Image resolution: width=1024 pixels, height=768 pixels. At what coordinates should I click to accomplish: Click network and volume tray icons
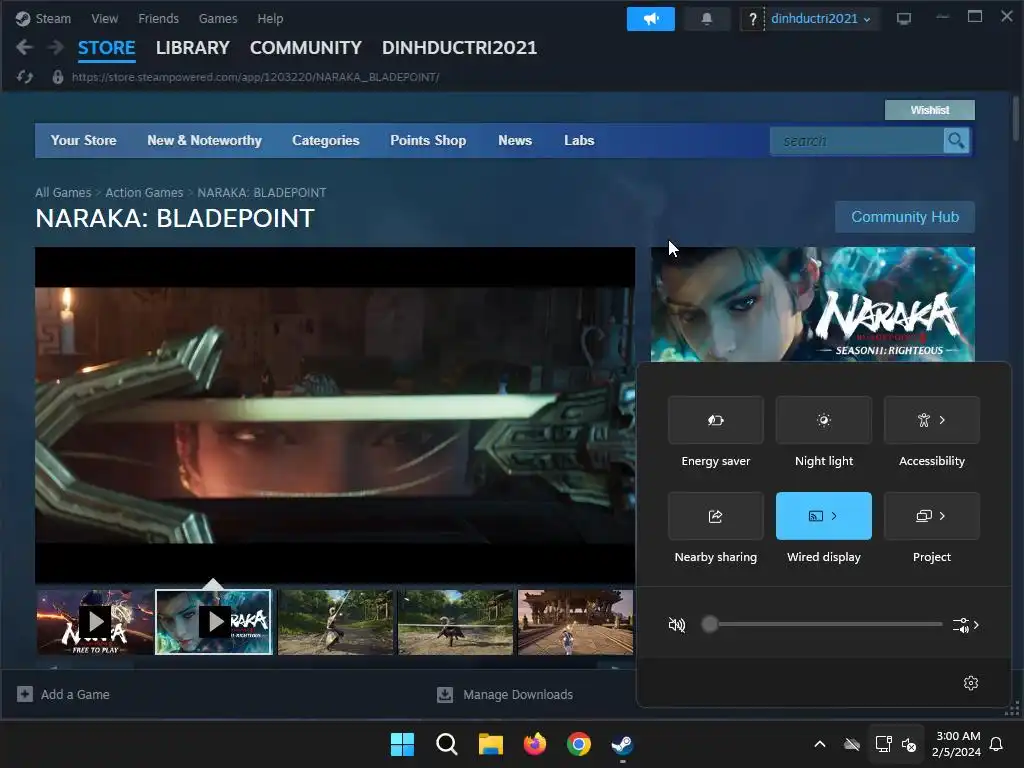896,744
